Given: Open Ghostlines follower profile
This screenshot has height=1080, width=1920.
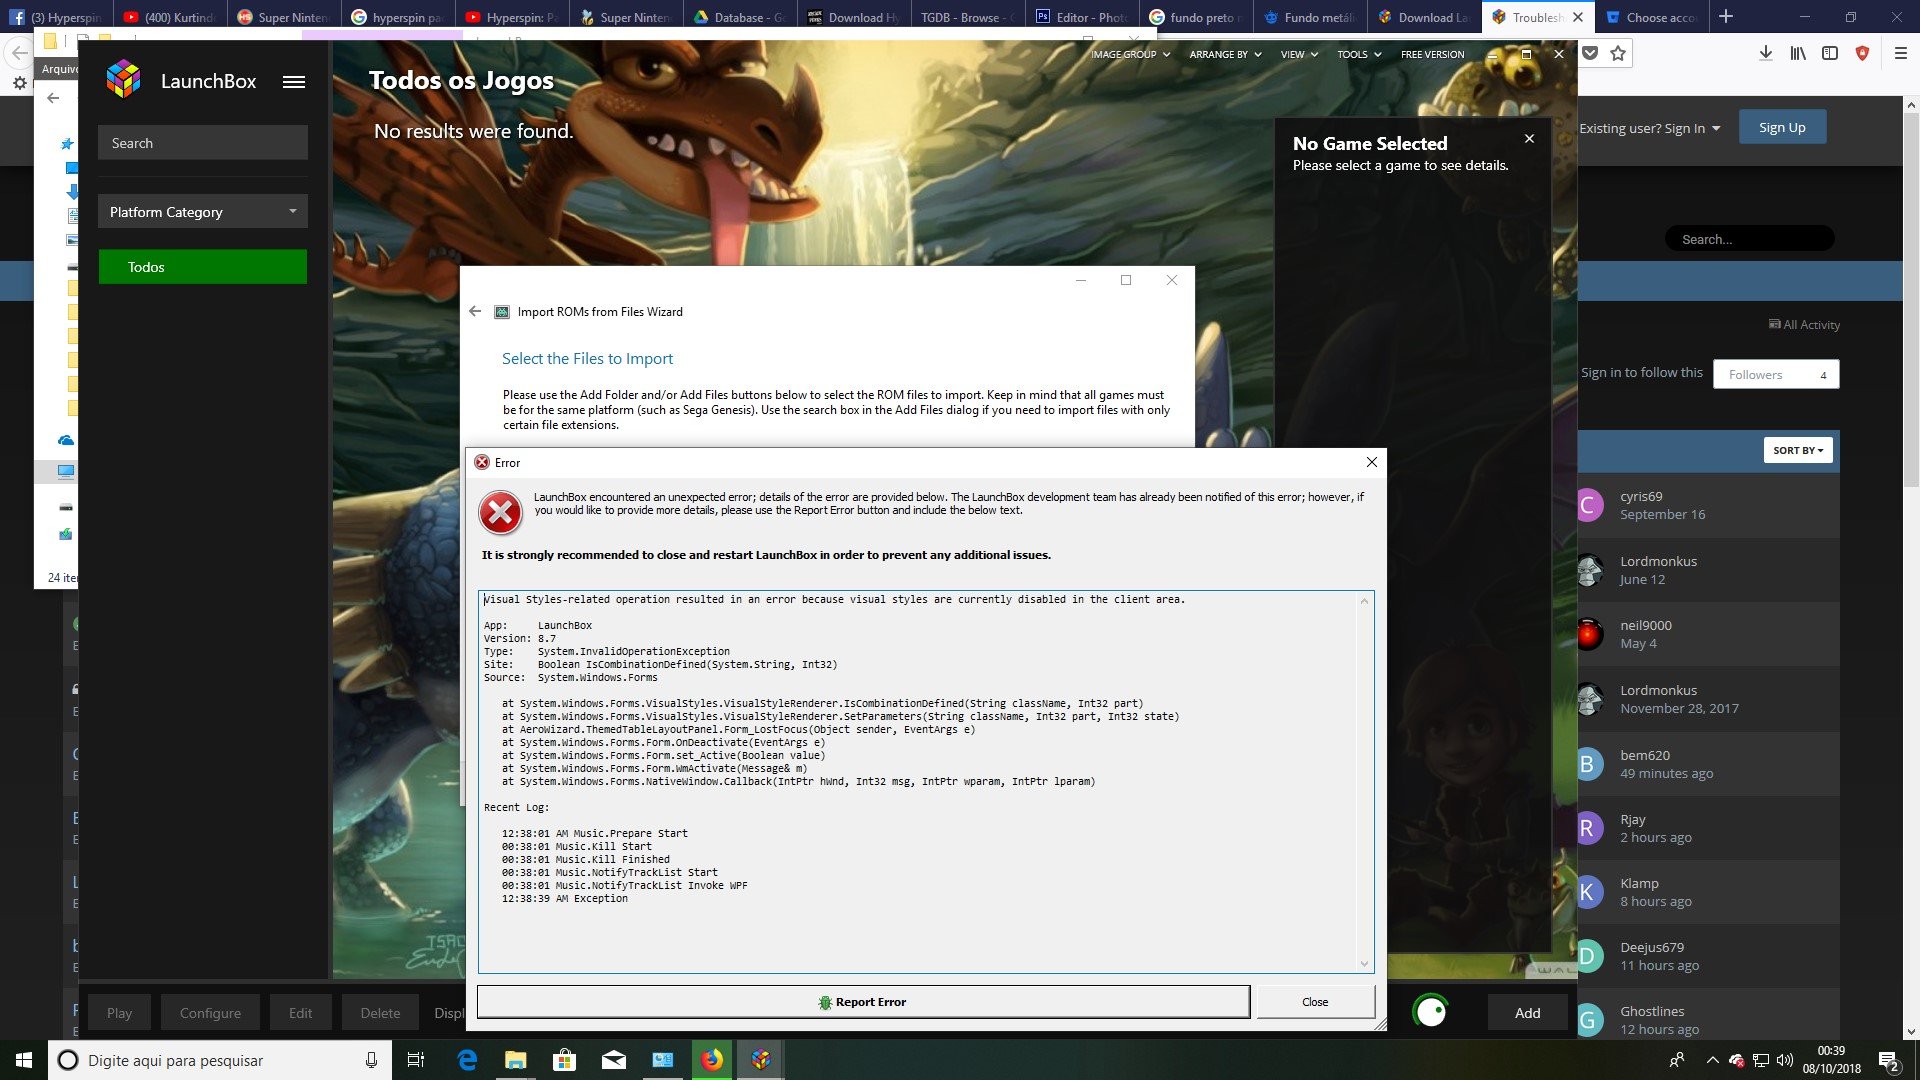Looking at the screenshot, I should point(1652,1011).
